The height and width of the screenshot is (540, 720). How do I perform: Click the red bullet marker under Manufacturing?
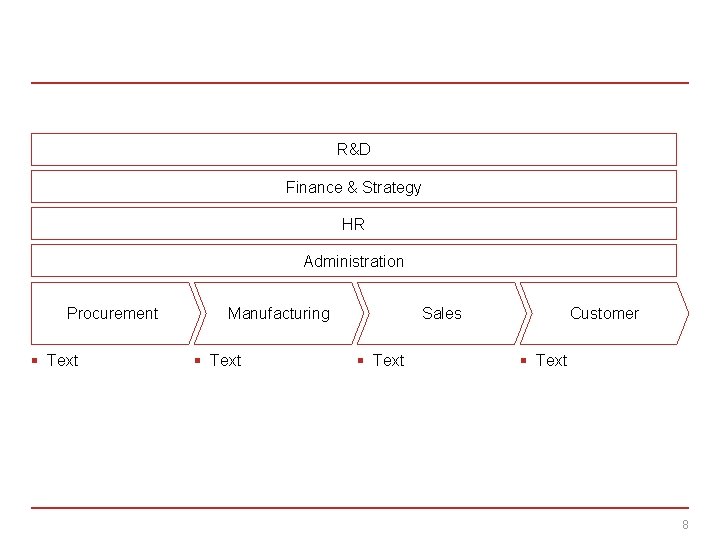point(198,360)
